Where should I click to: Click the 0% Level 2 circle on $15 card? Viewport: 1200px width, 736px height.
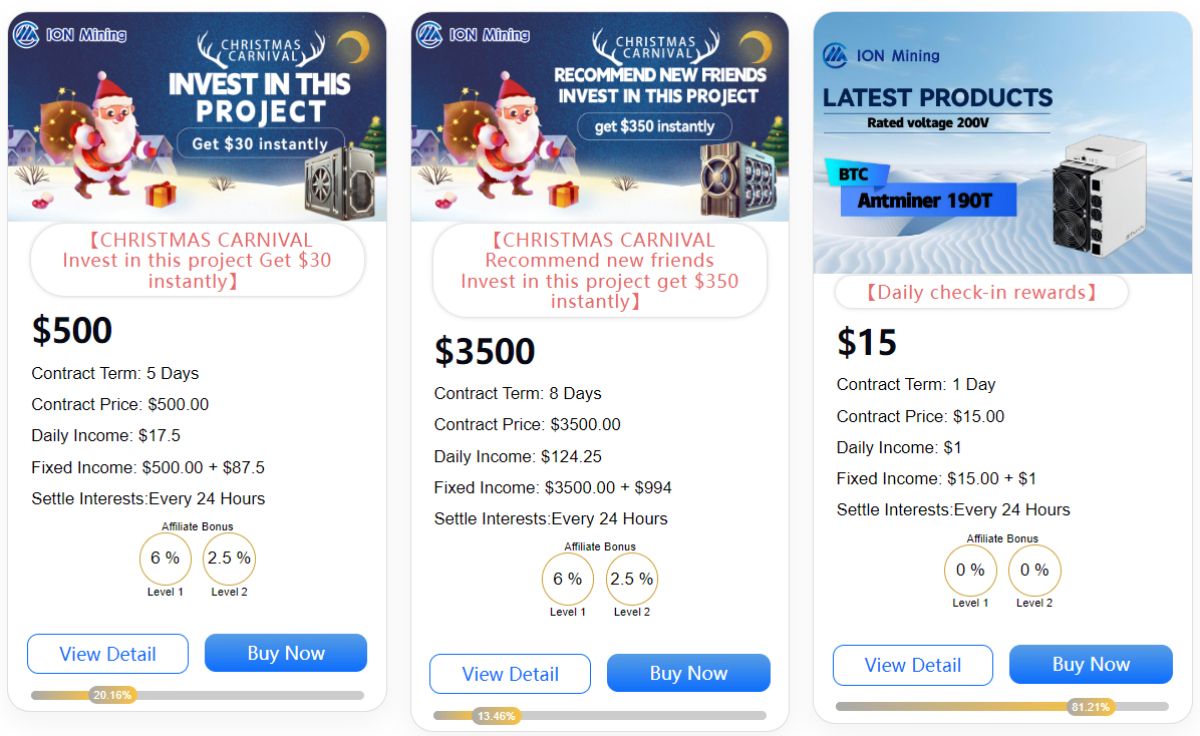click(x=1034, y=570)
